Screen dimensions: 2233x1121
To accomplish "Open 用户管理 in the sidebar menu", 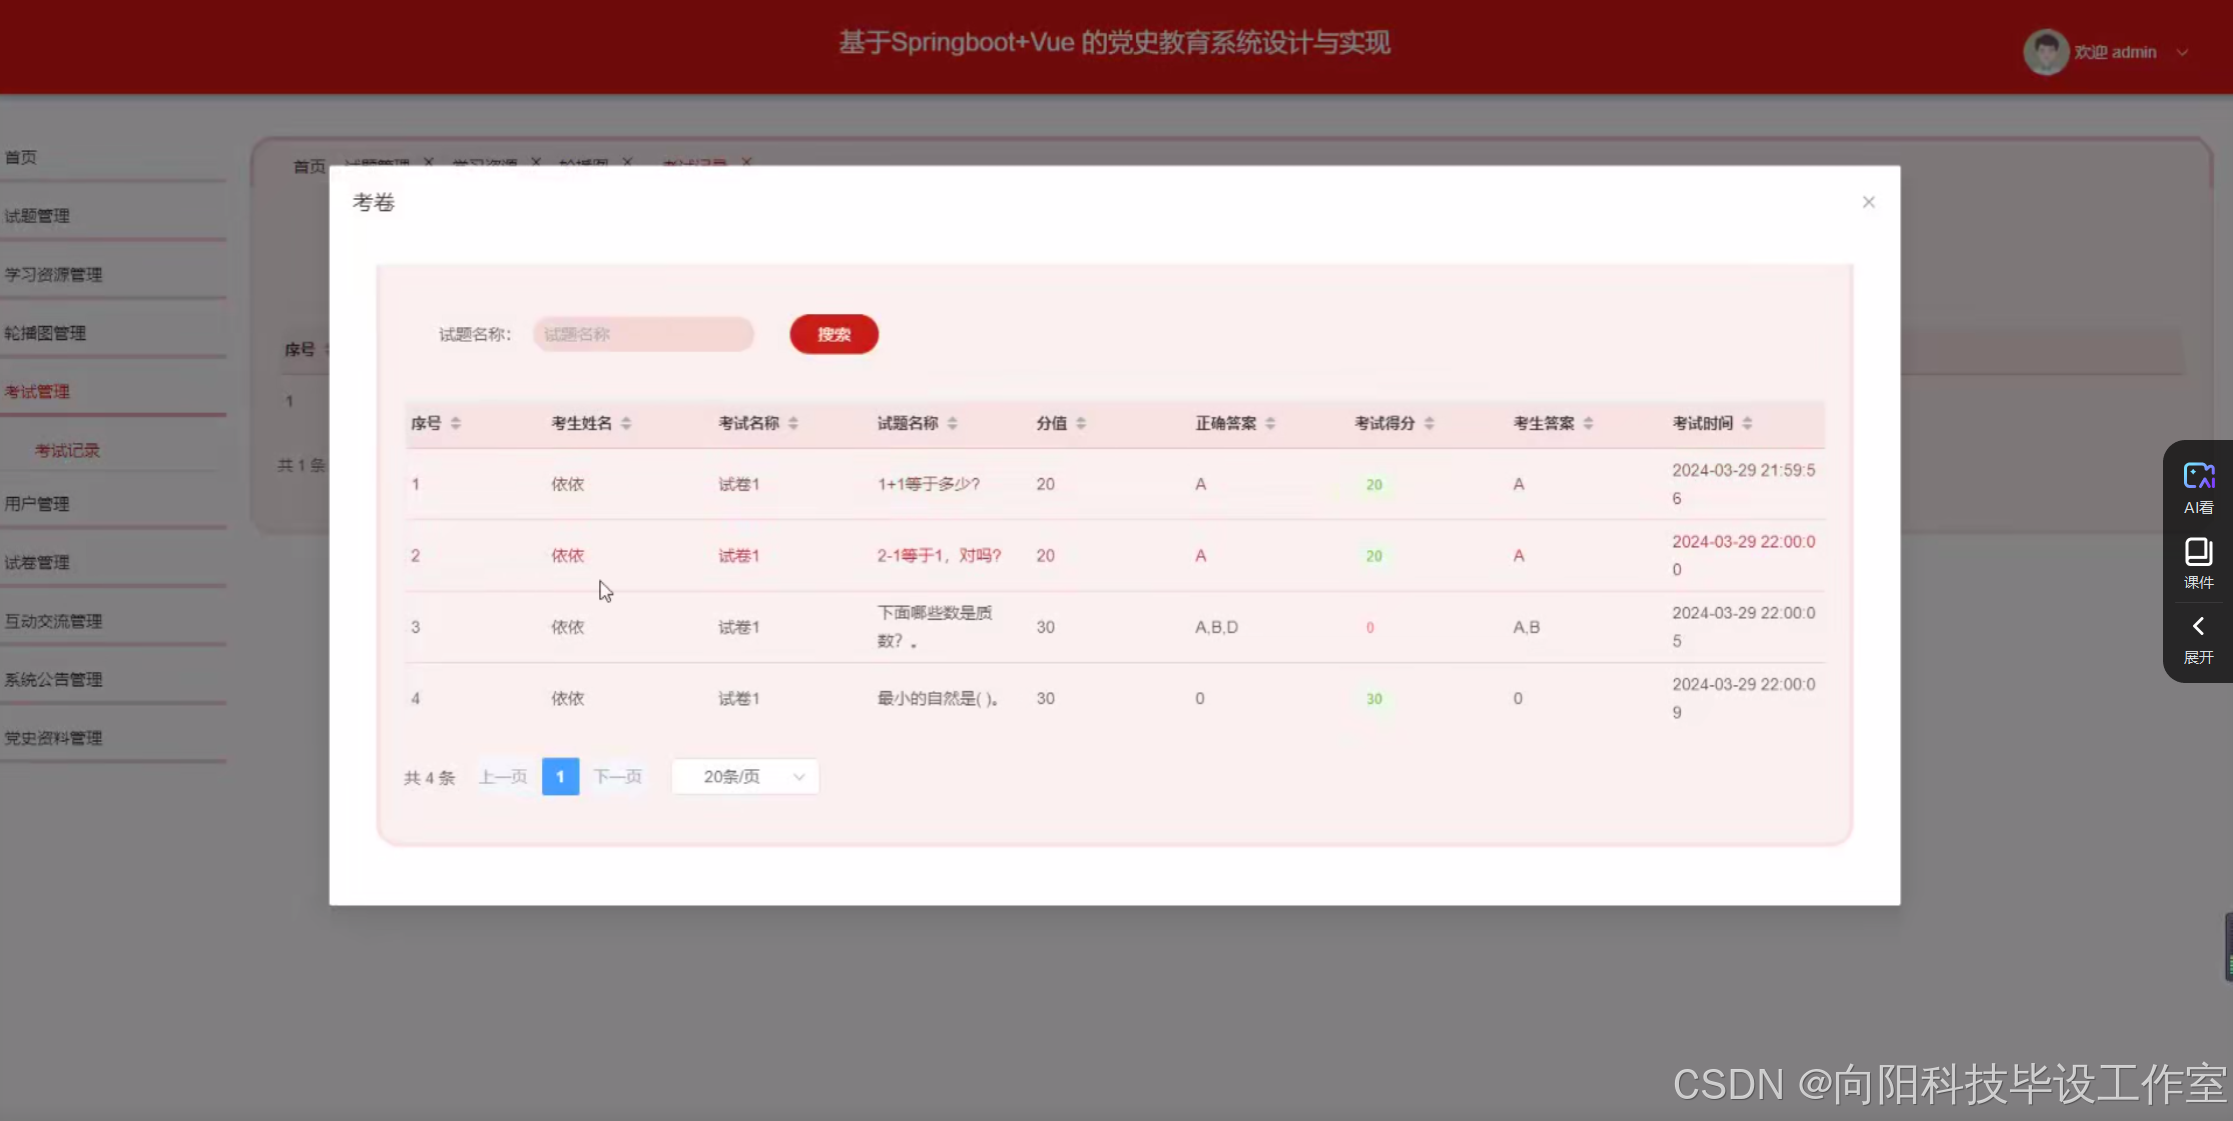I will tap(37, 504).
